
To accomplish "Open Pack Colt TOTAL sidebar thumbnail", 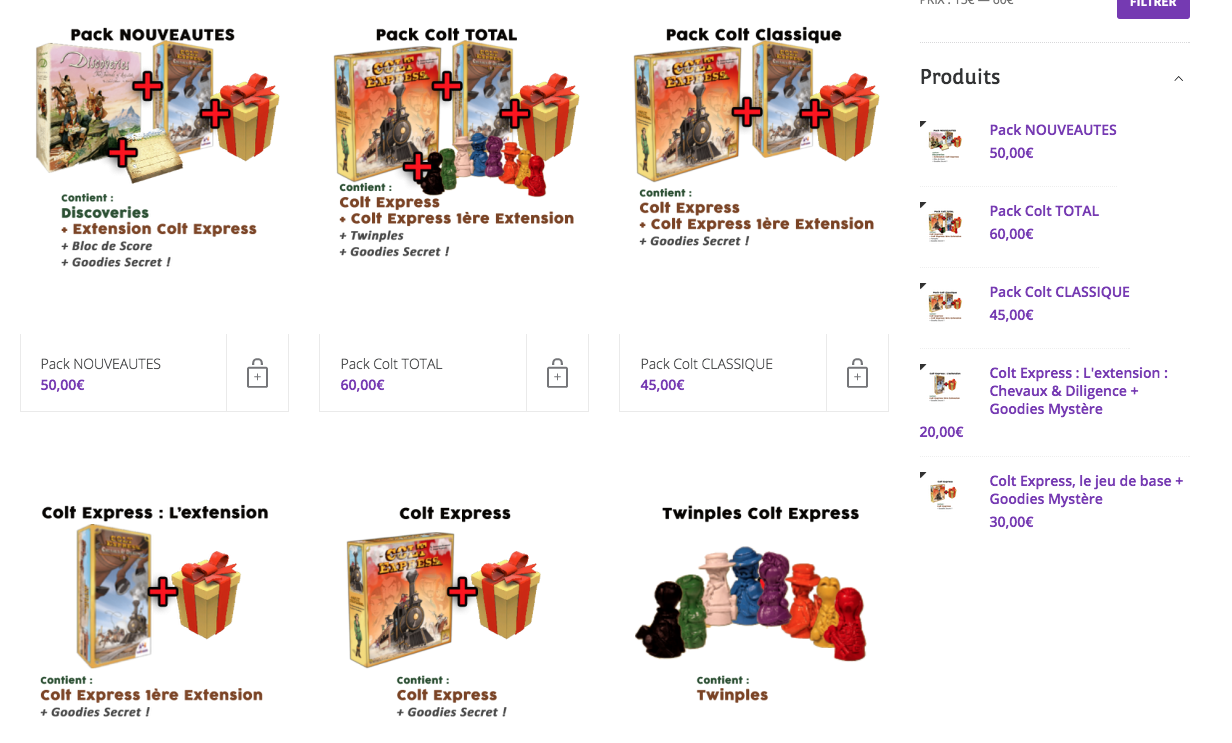I will pos(944,223).
